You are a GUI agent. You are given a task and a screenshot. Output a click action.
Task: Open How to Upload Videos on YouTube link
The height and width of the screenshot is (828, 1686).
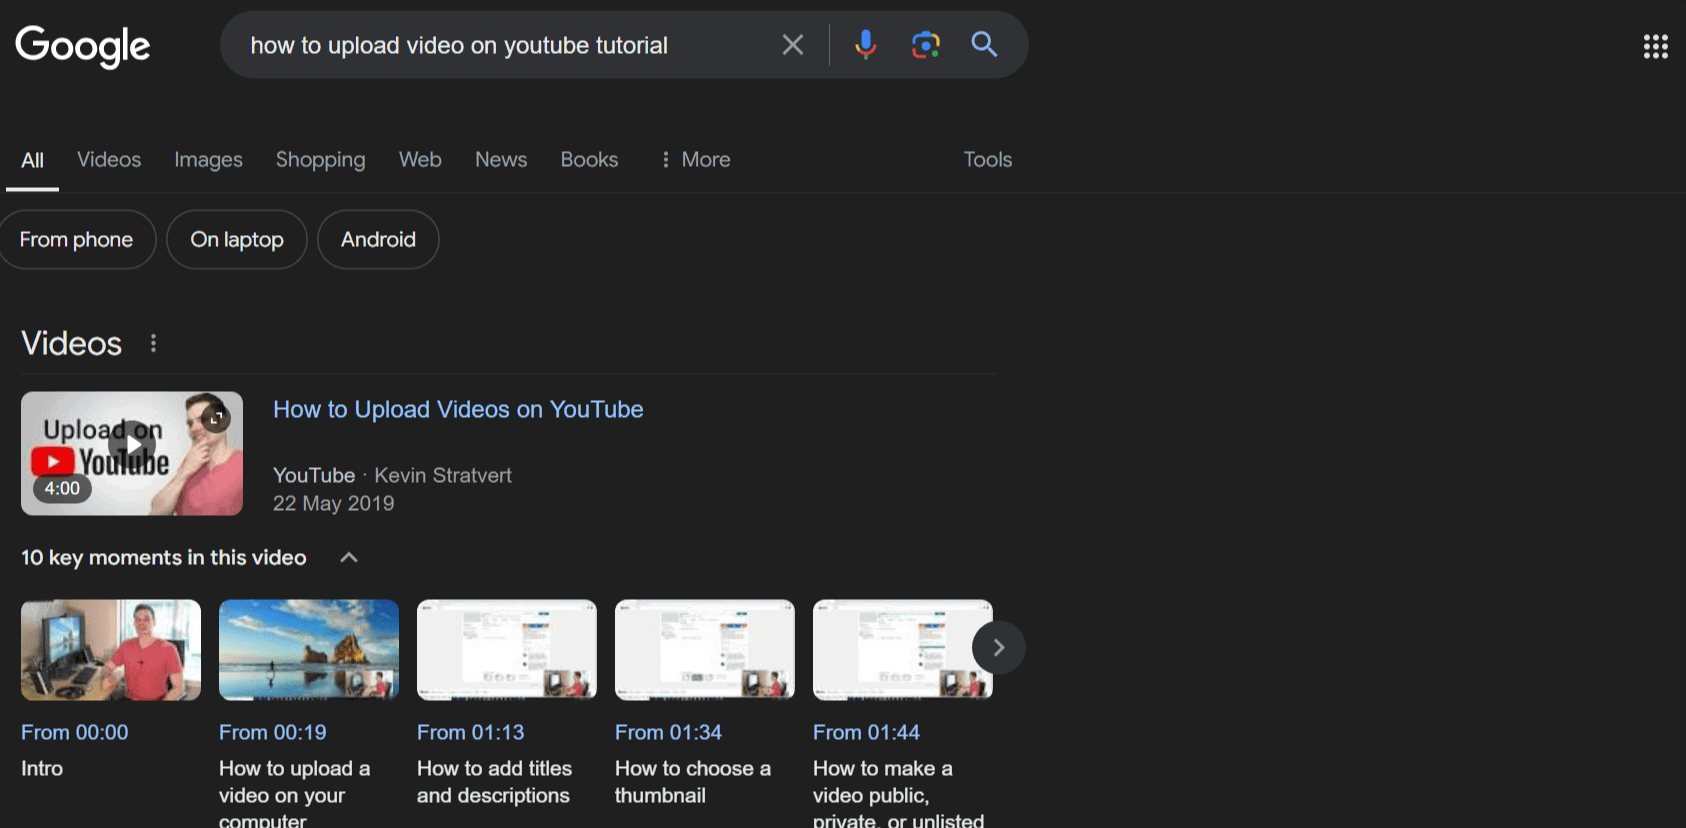458,410
